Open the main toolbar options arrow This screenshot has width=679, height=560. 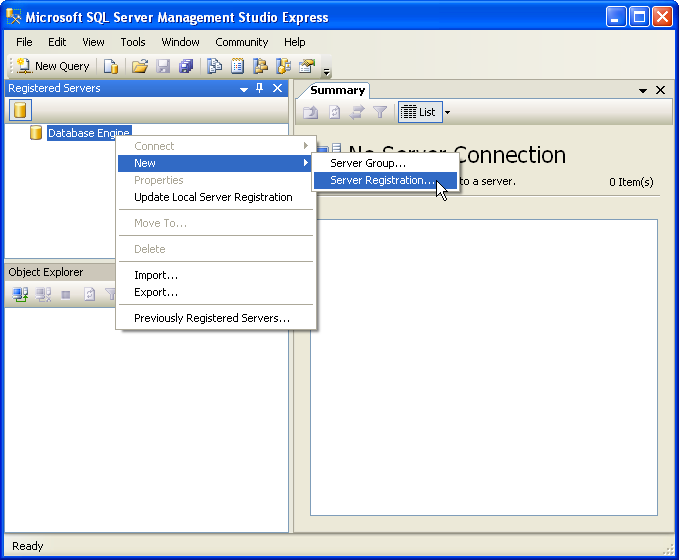[x=327, y=71]
